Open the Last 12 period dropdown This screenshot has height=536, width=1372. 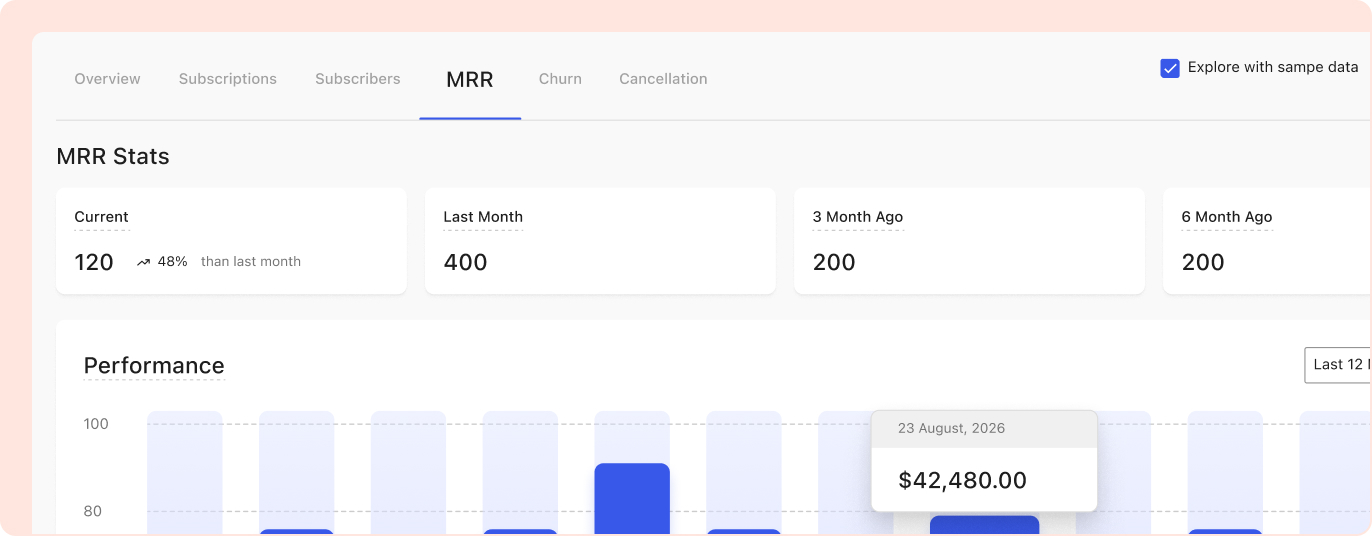1338,365
